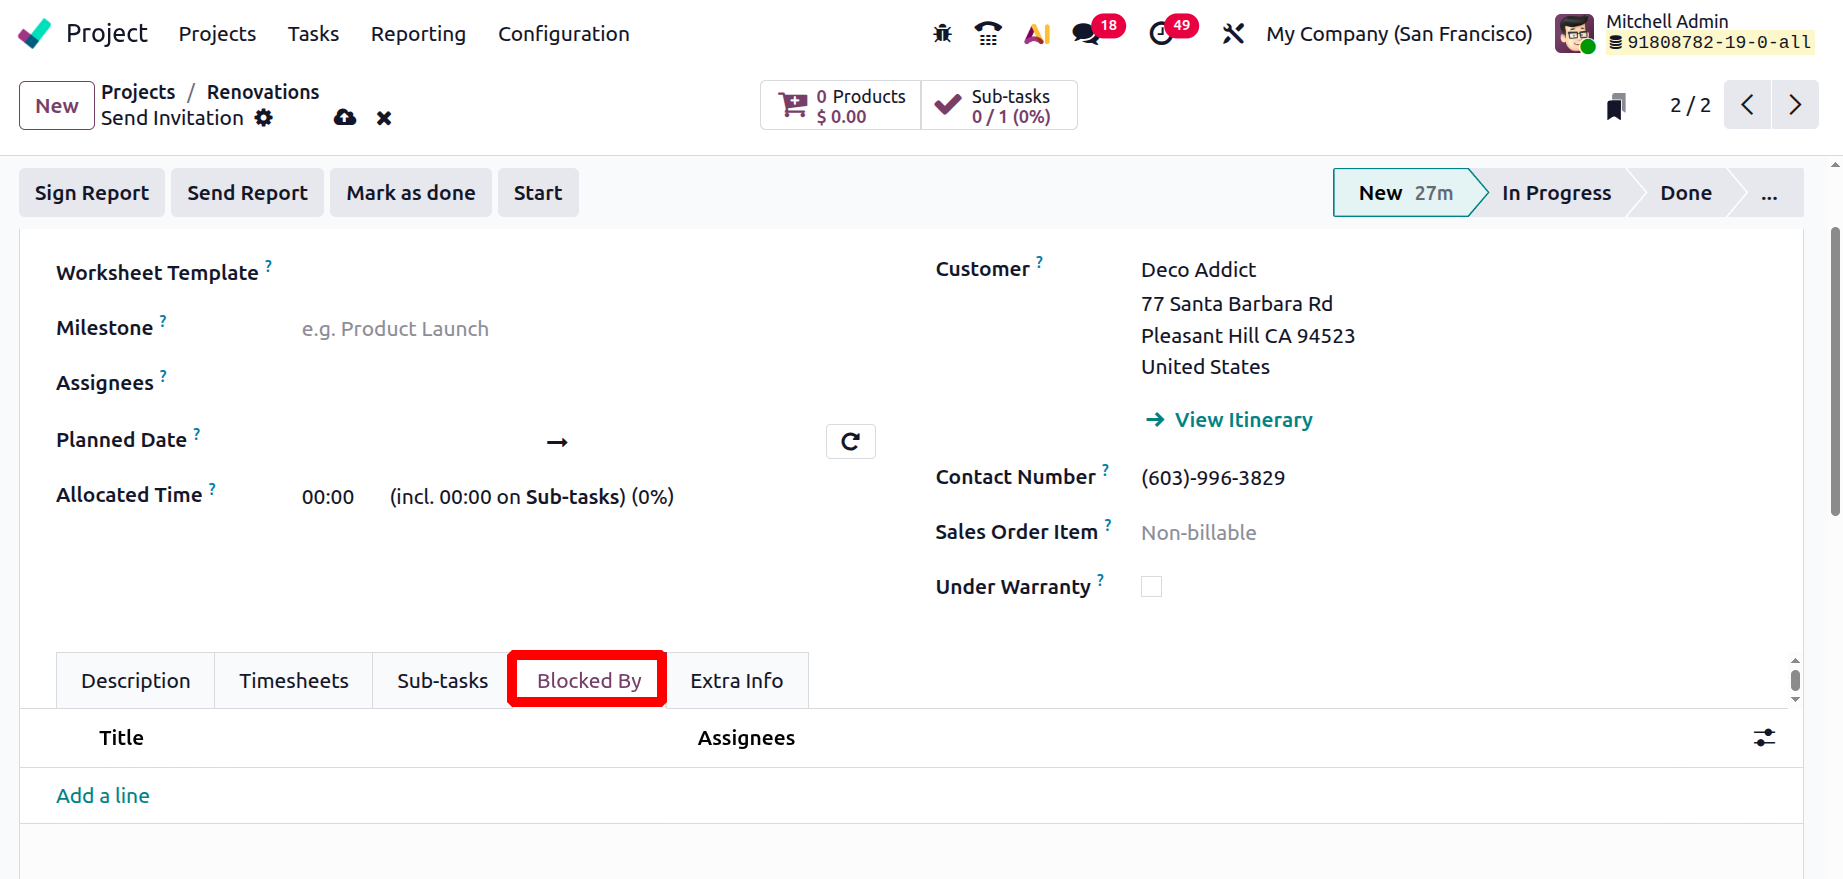
Task: Click the View Itinerary link
Action: (1243, 420)
